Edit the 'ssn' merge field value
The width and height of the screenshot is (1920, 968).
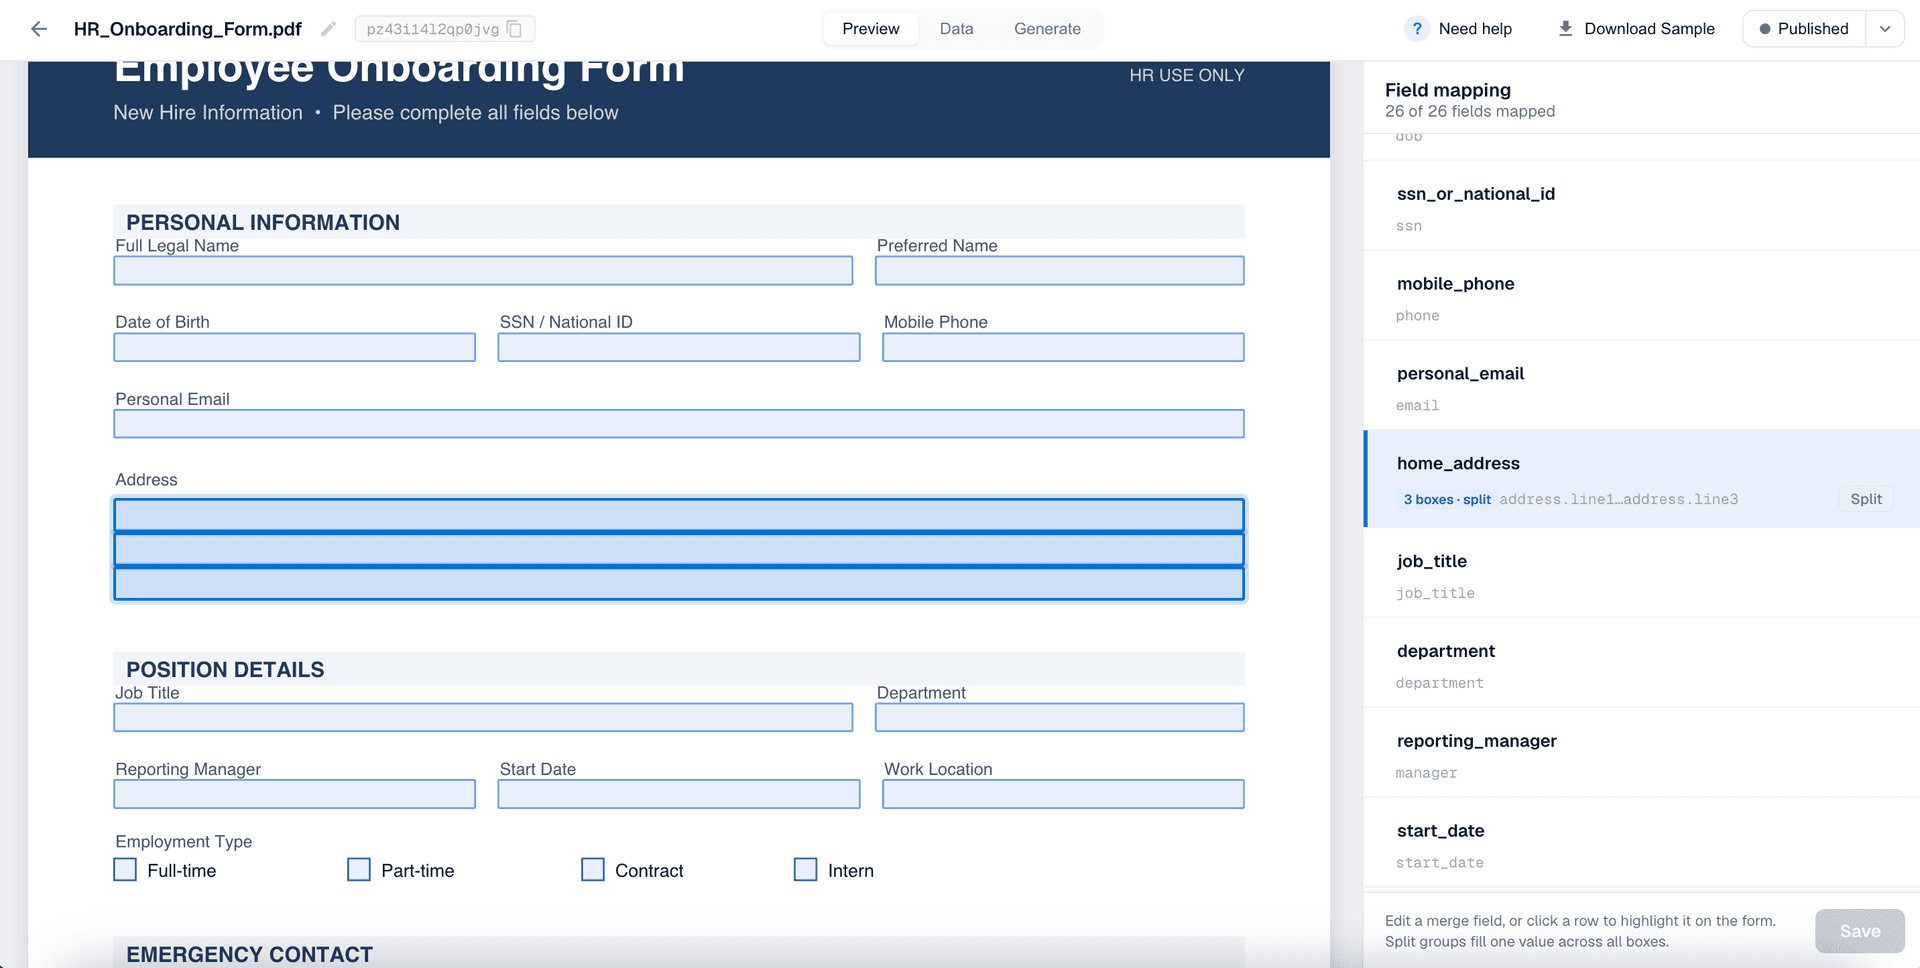(1409, 226)
